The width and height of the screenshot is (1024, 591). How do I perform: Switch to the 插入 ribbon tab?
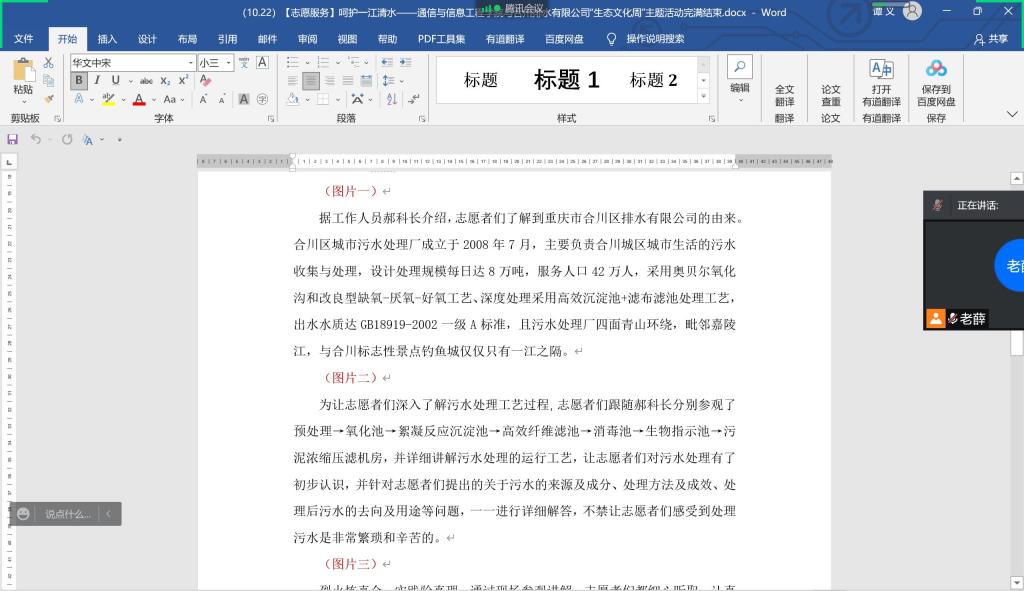(107, 39)
